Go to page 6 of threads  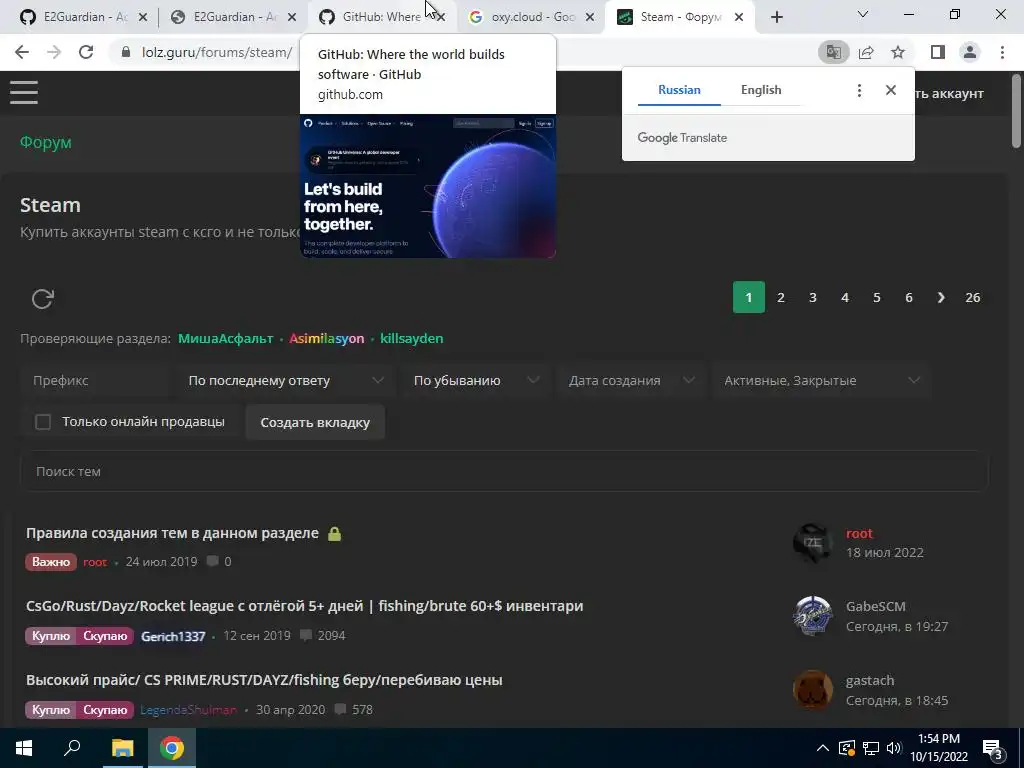[908, 298]
